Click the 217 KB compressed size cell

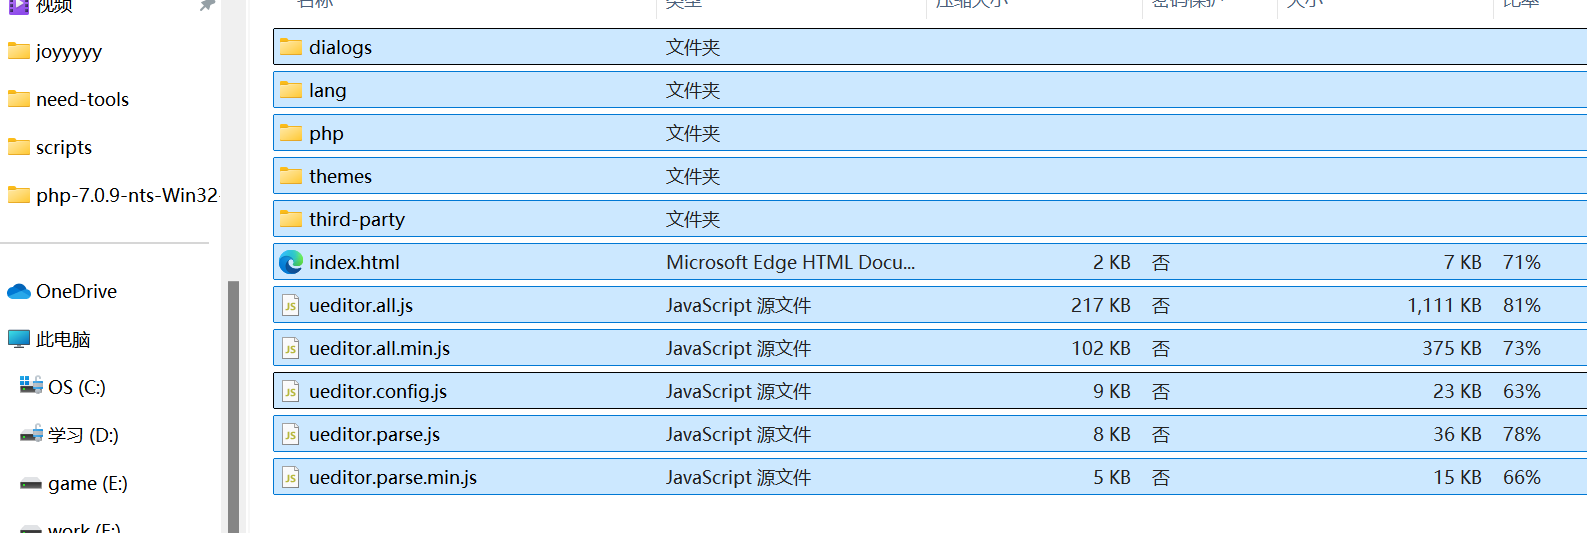click(1101, 305)
